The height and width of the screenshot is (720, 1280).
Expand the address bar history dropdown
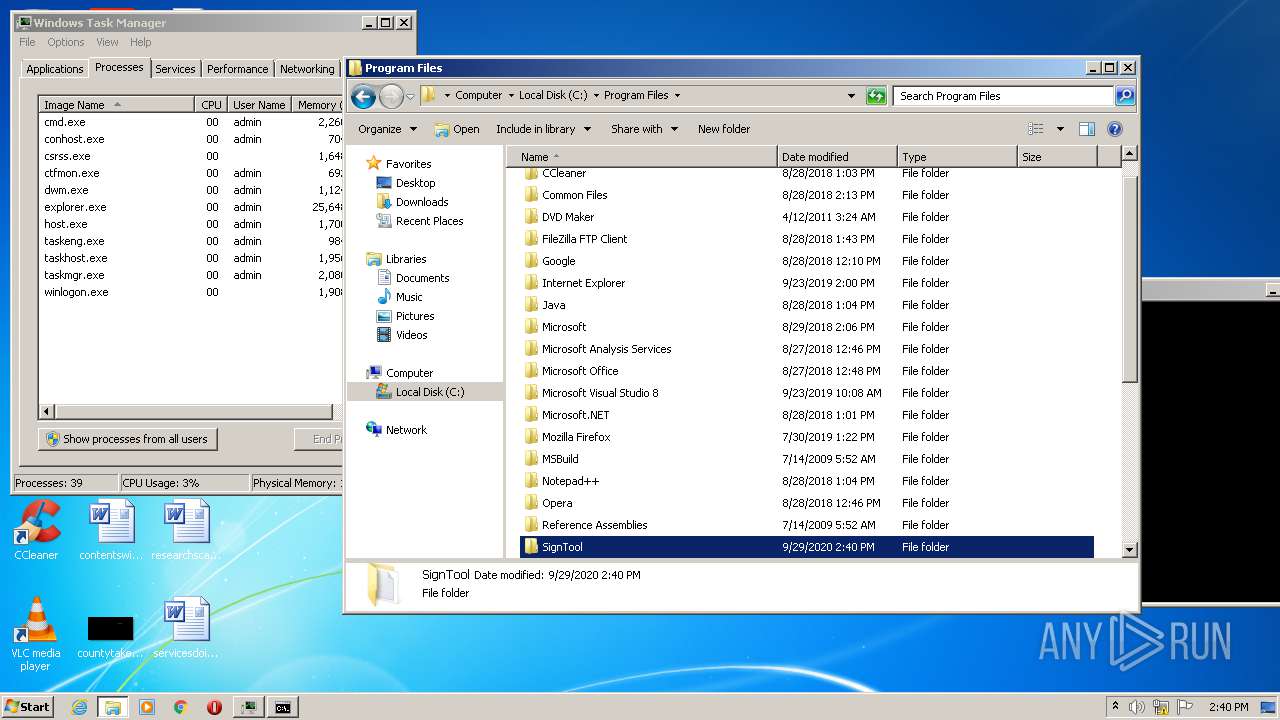coord(851,96)
